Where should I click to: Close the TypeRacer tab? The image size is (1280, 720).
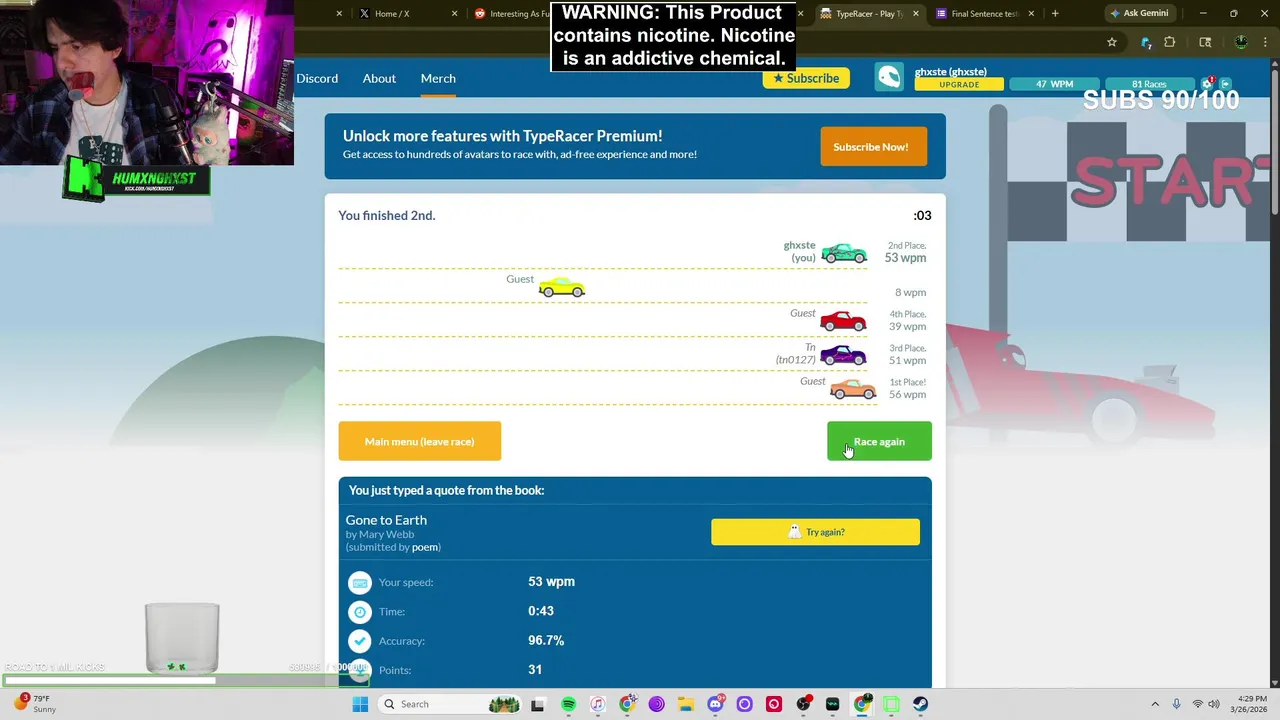pos(915,14)
